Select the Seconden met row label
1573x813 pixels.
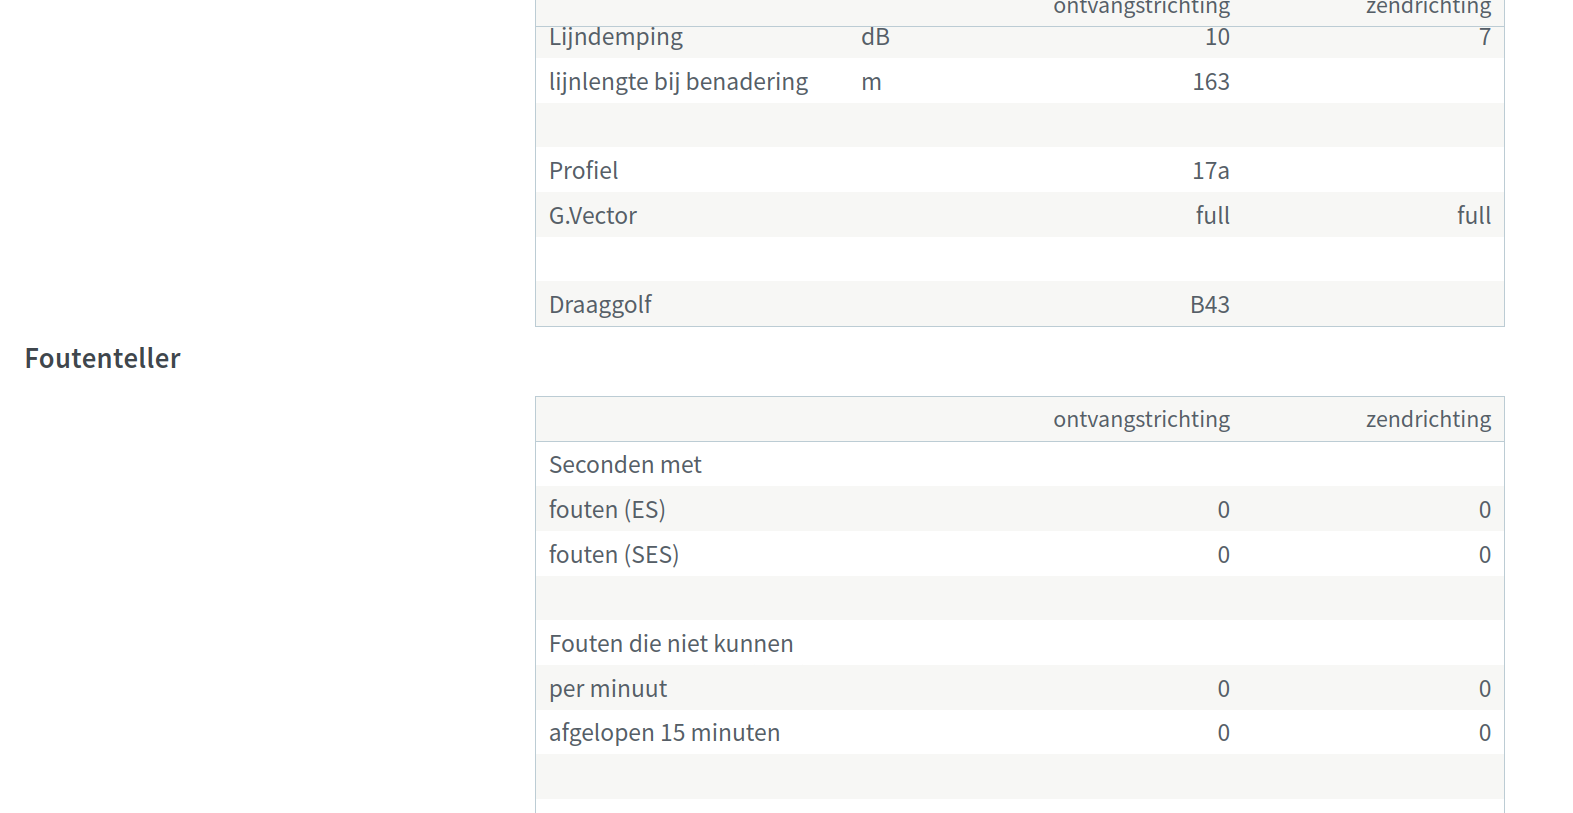click(625, 465)
